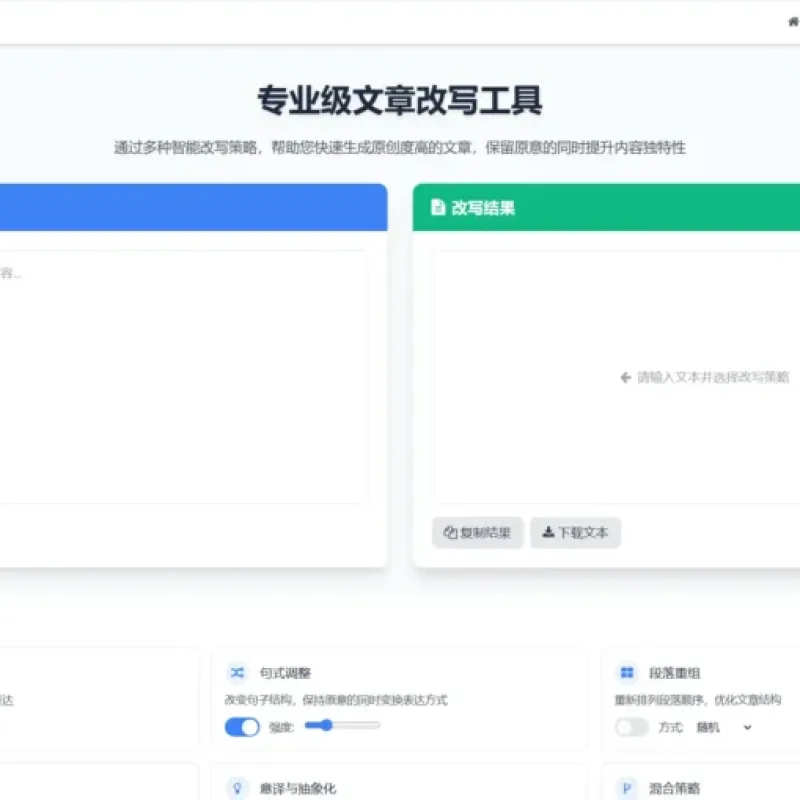Click the lightbulb icon beside 意译与抽象化
800x800 pixels.
pyautogui.click(x=237, y=788)
